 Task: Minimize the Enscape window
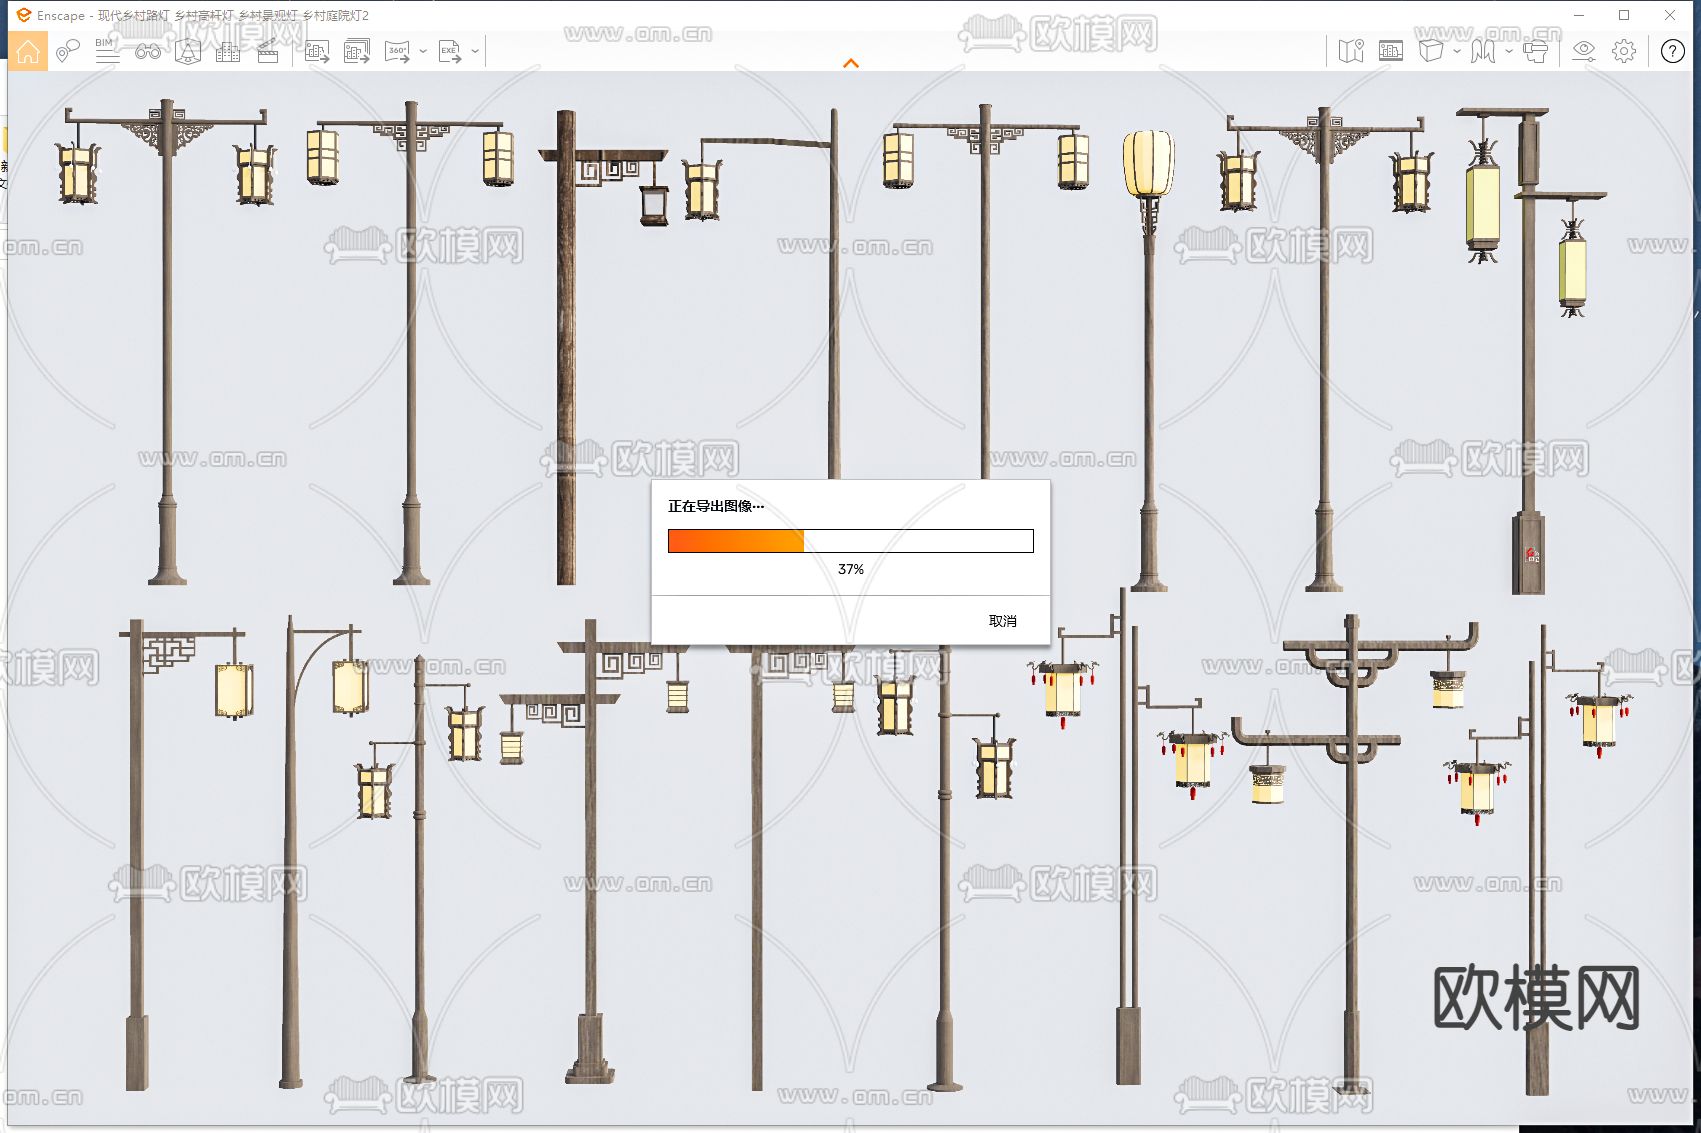[x=1579, y=15]
